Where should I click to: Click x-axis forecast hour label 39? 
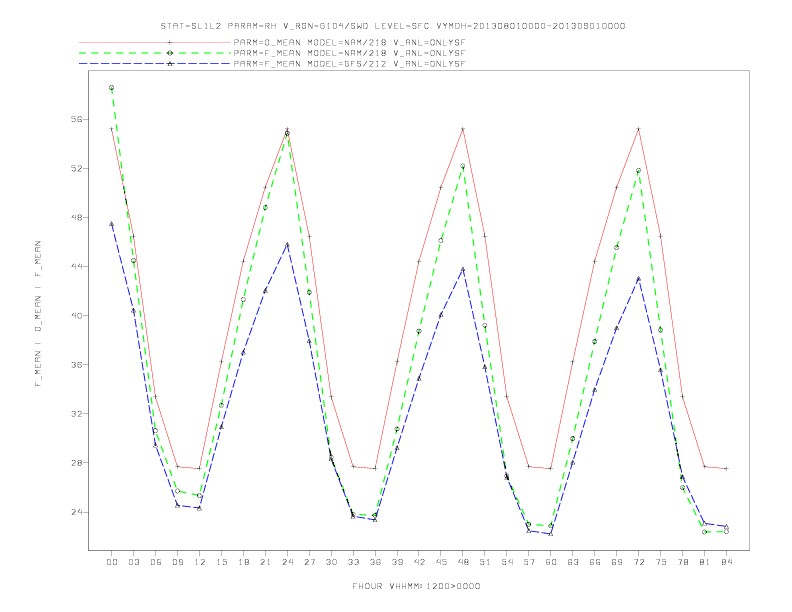397,562
